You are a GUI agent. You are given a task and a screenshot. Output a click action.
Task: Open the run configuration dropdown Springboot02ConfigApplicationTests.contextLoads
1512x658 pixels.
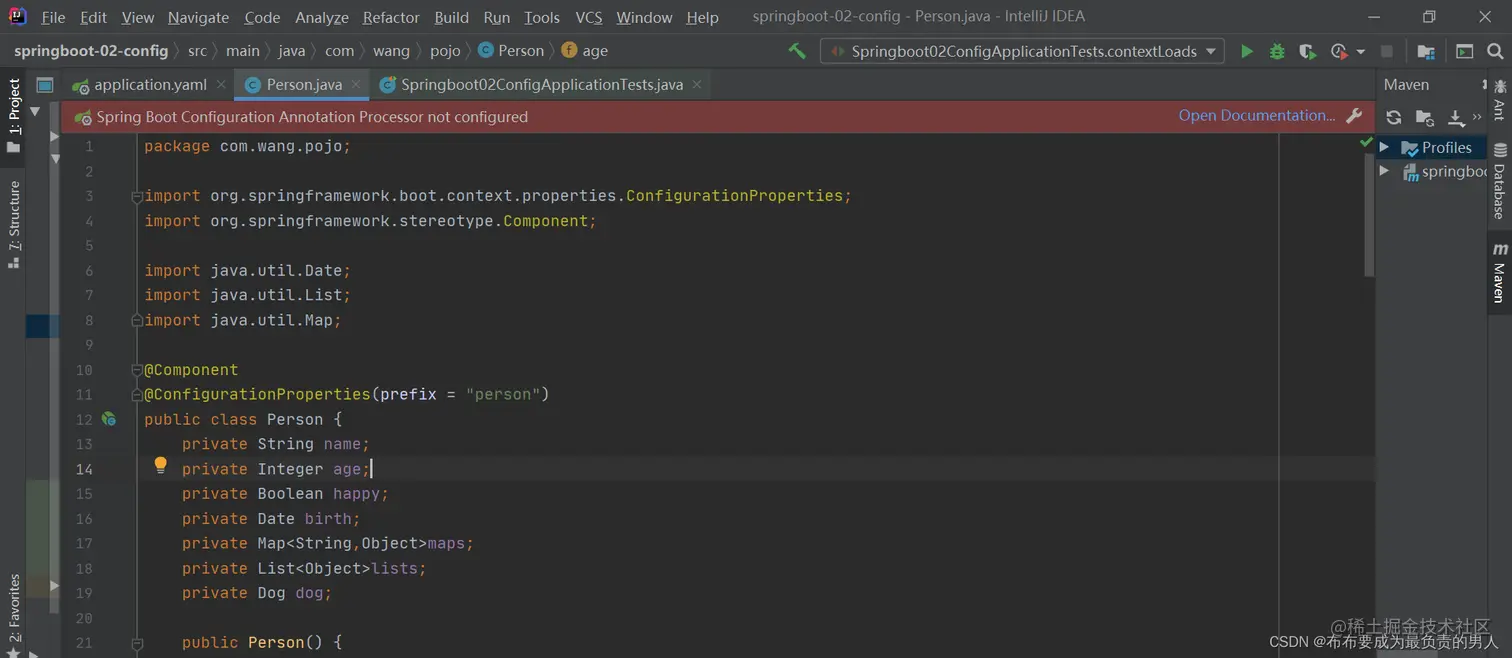(1022, 51)
